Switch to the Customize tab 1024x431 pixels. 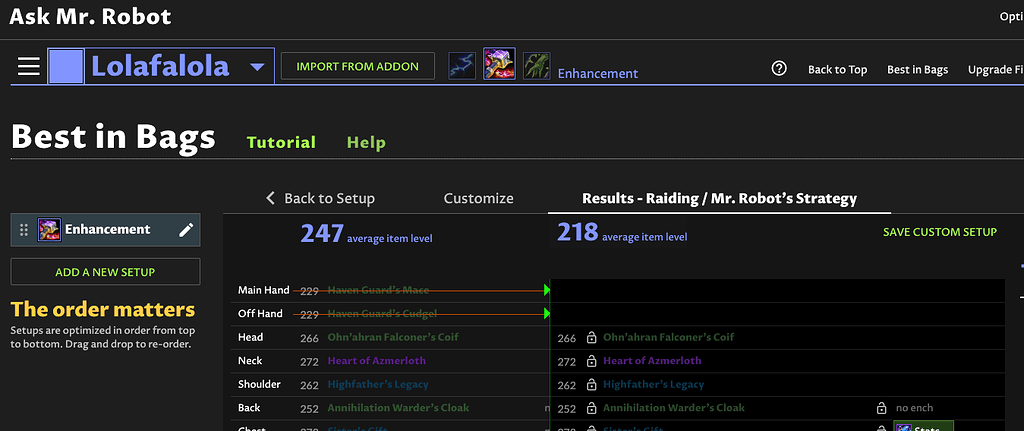coord(478,198)
